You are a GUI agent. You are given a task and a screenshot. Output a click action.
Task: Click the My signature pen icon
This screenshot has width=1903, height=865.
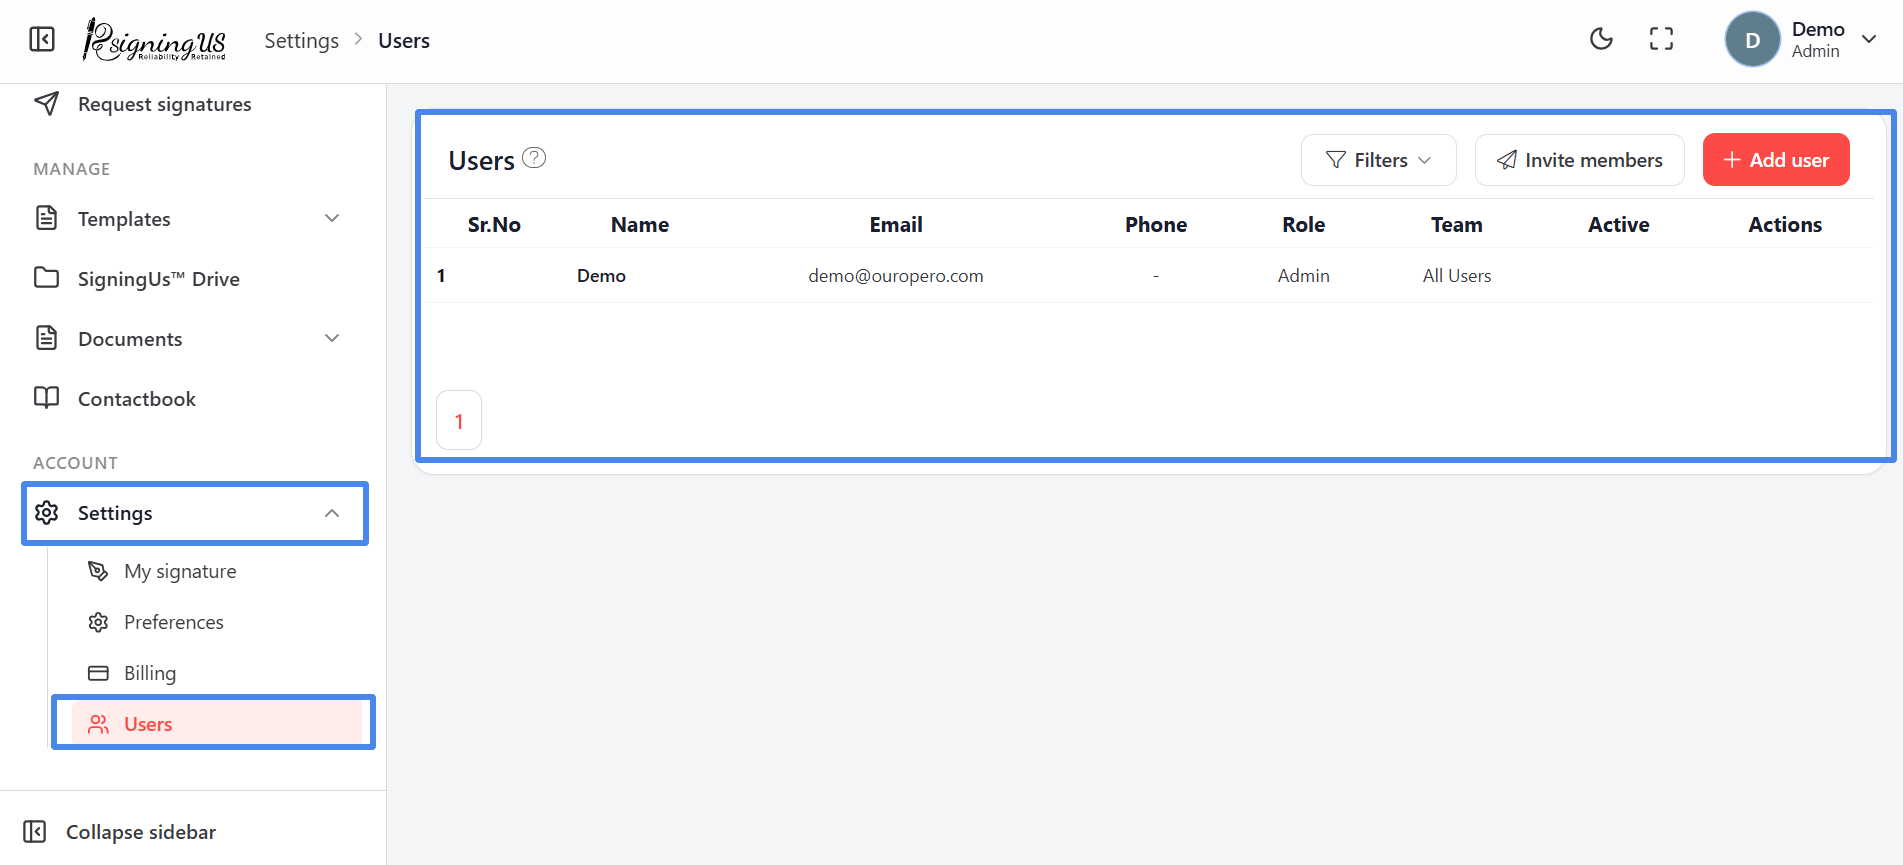click(x=98, y=570)
